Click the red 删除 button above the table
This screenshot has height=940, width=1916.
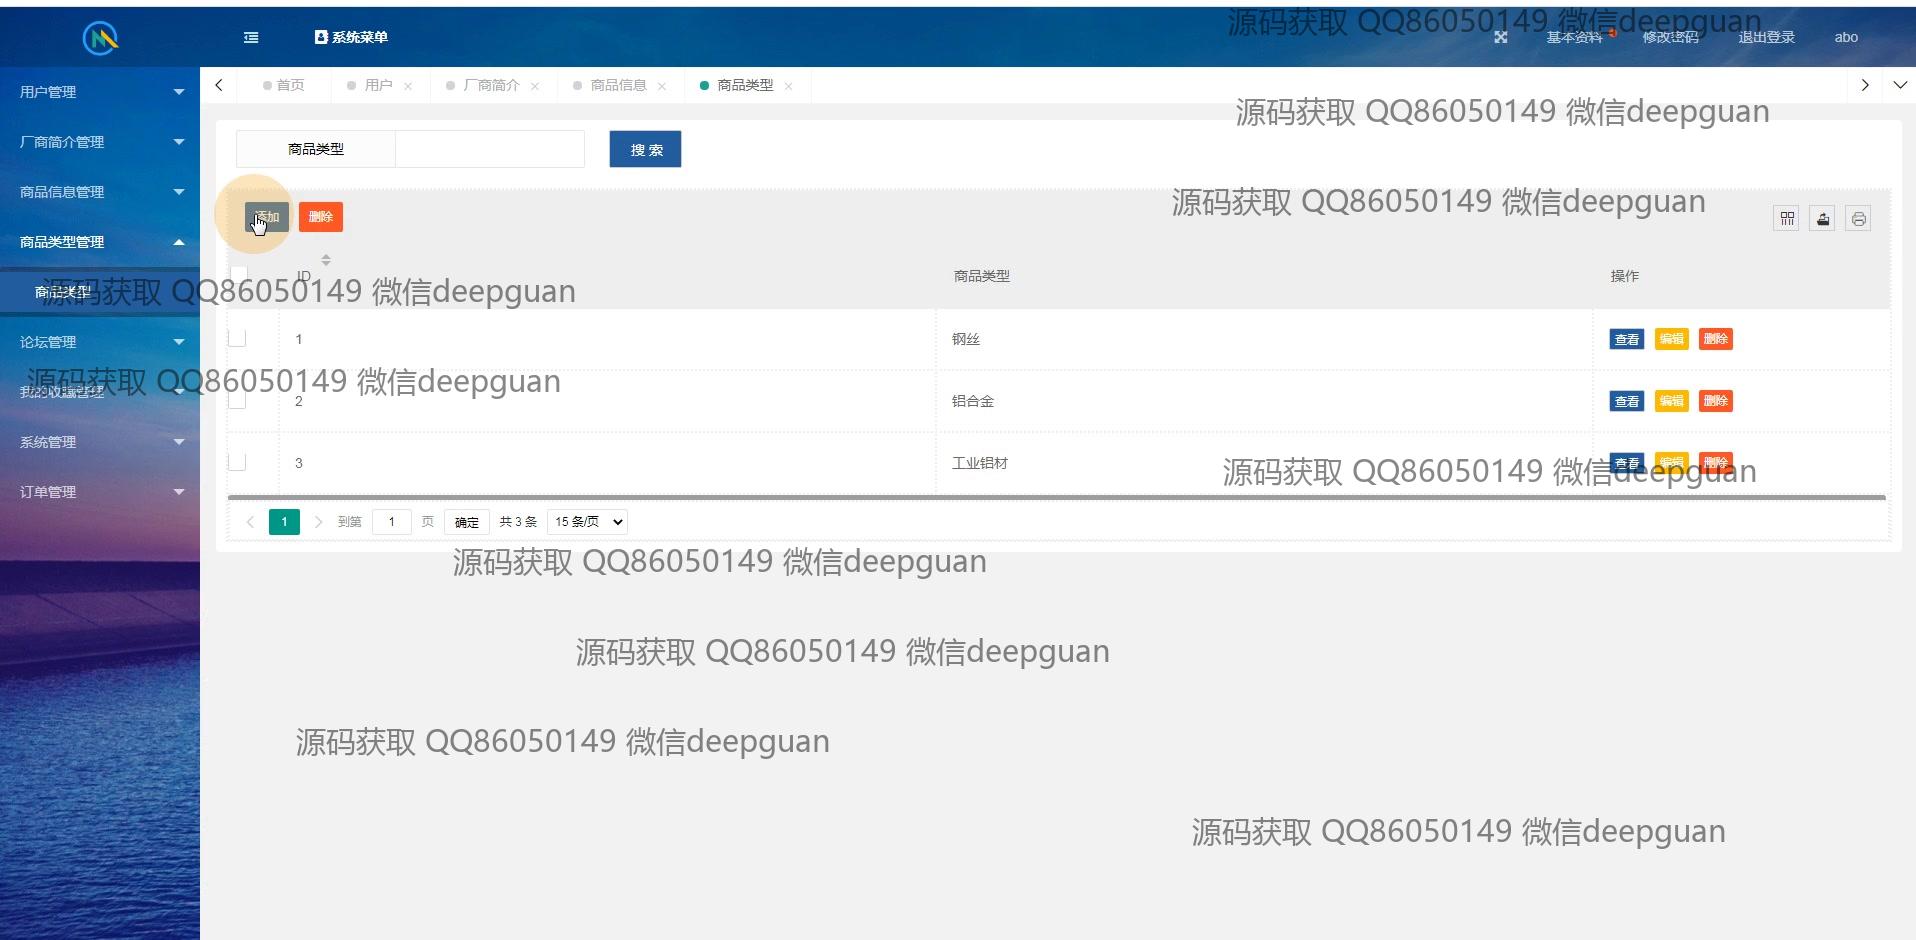pyautogui.click(x=321, y=217)
